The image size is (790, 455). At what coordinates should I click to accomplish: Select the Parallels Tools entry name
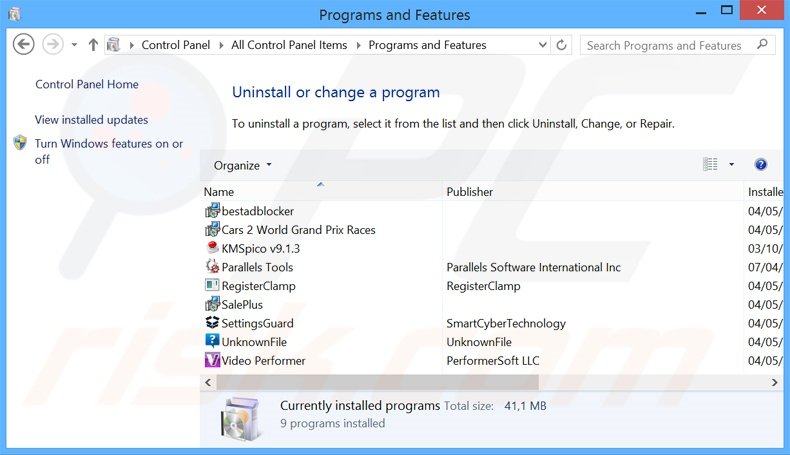pyautogui.click(x=257, y=267)
